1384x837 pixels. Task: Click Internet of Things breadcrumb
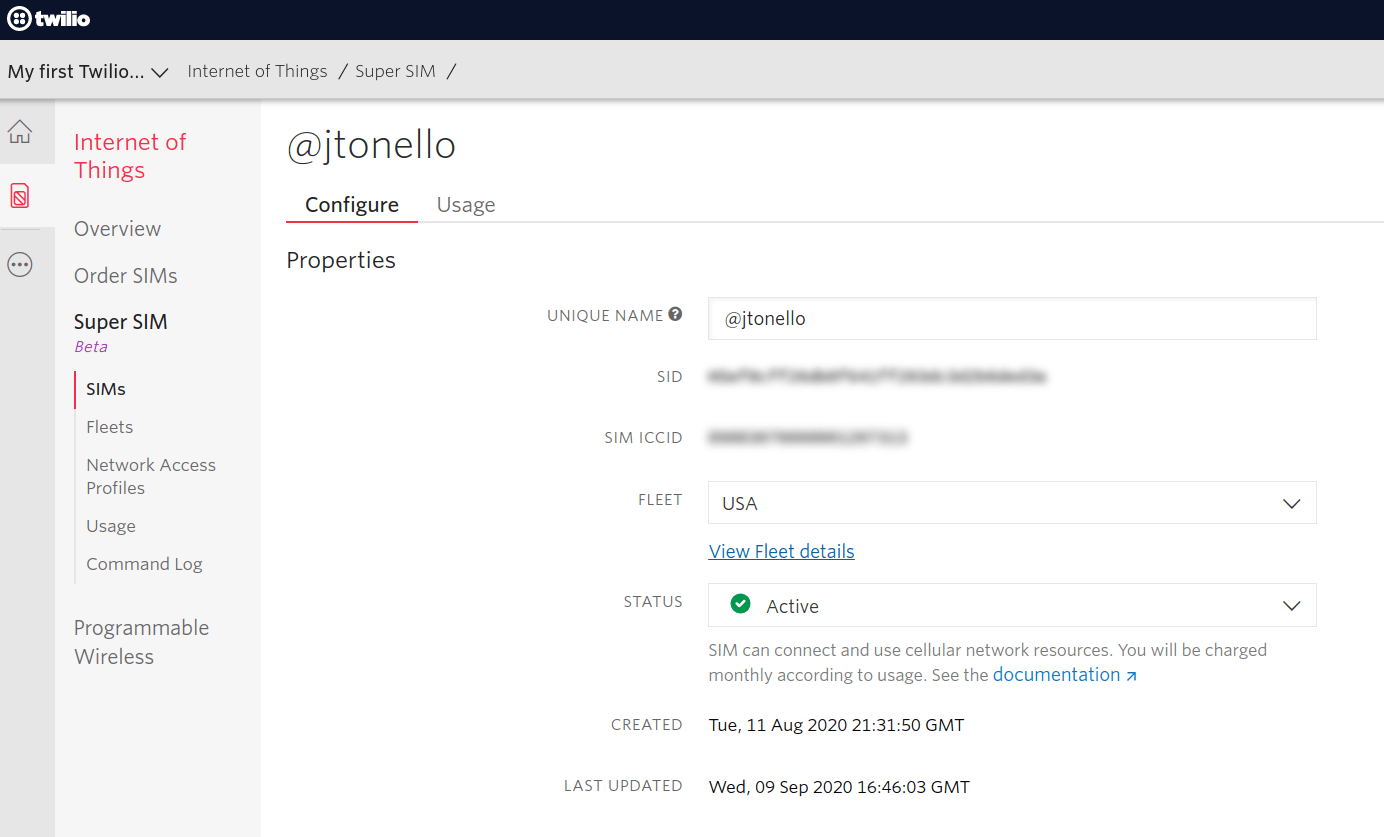pos(257,71)
